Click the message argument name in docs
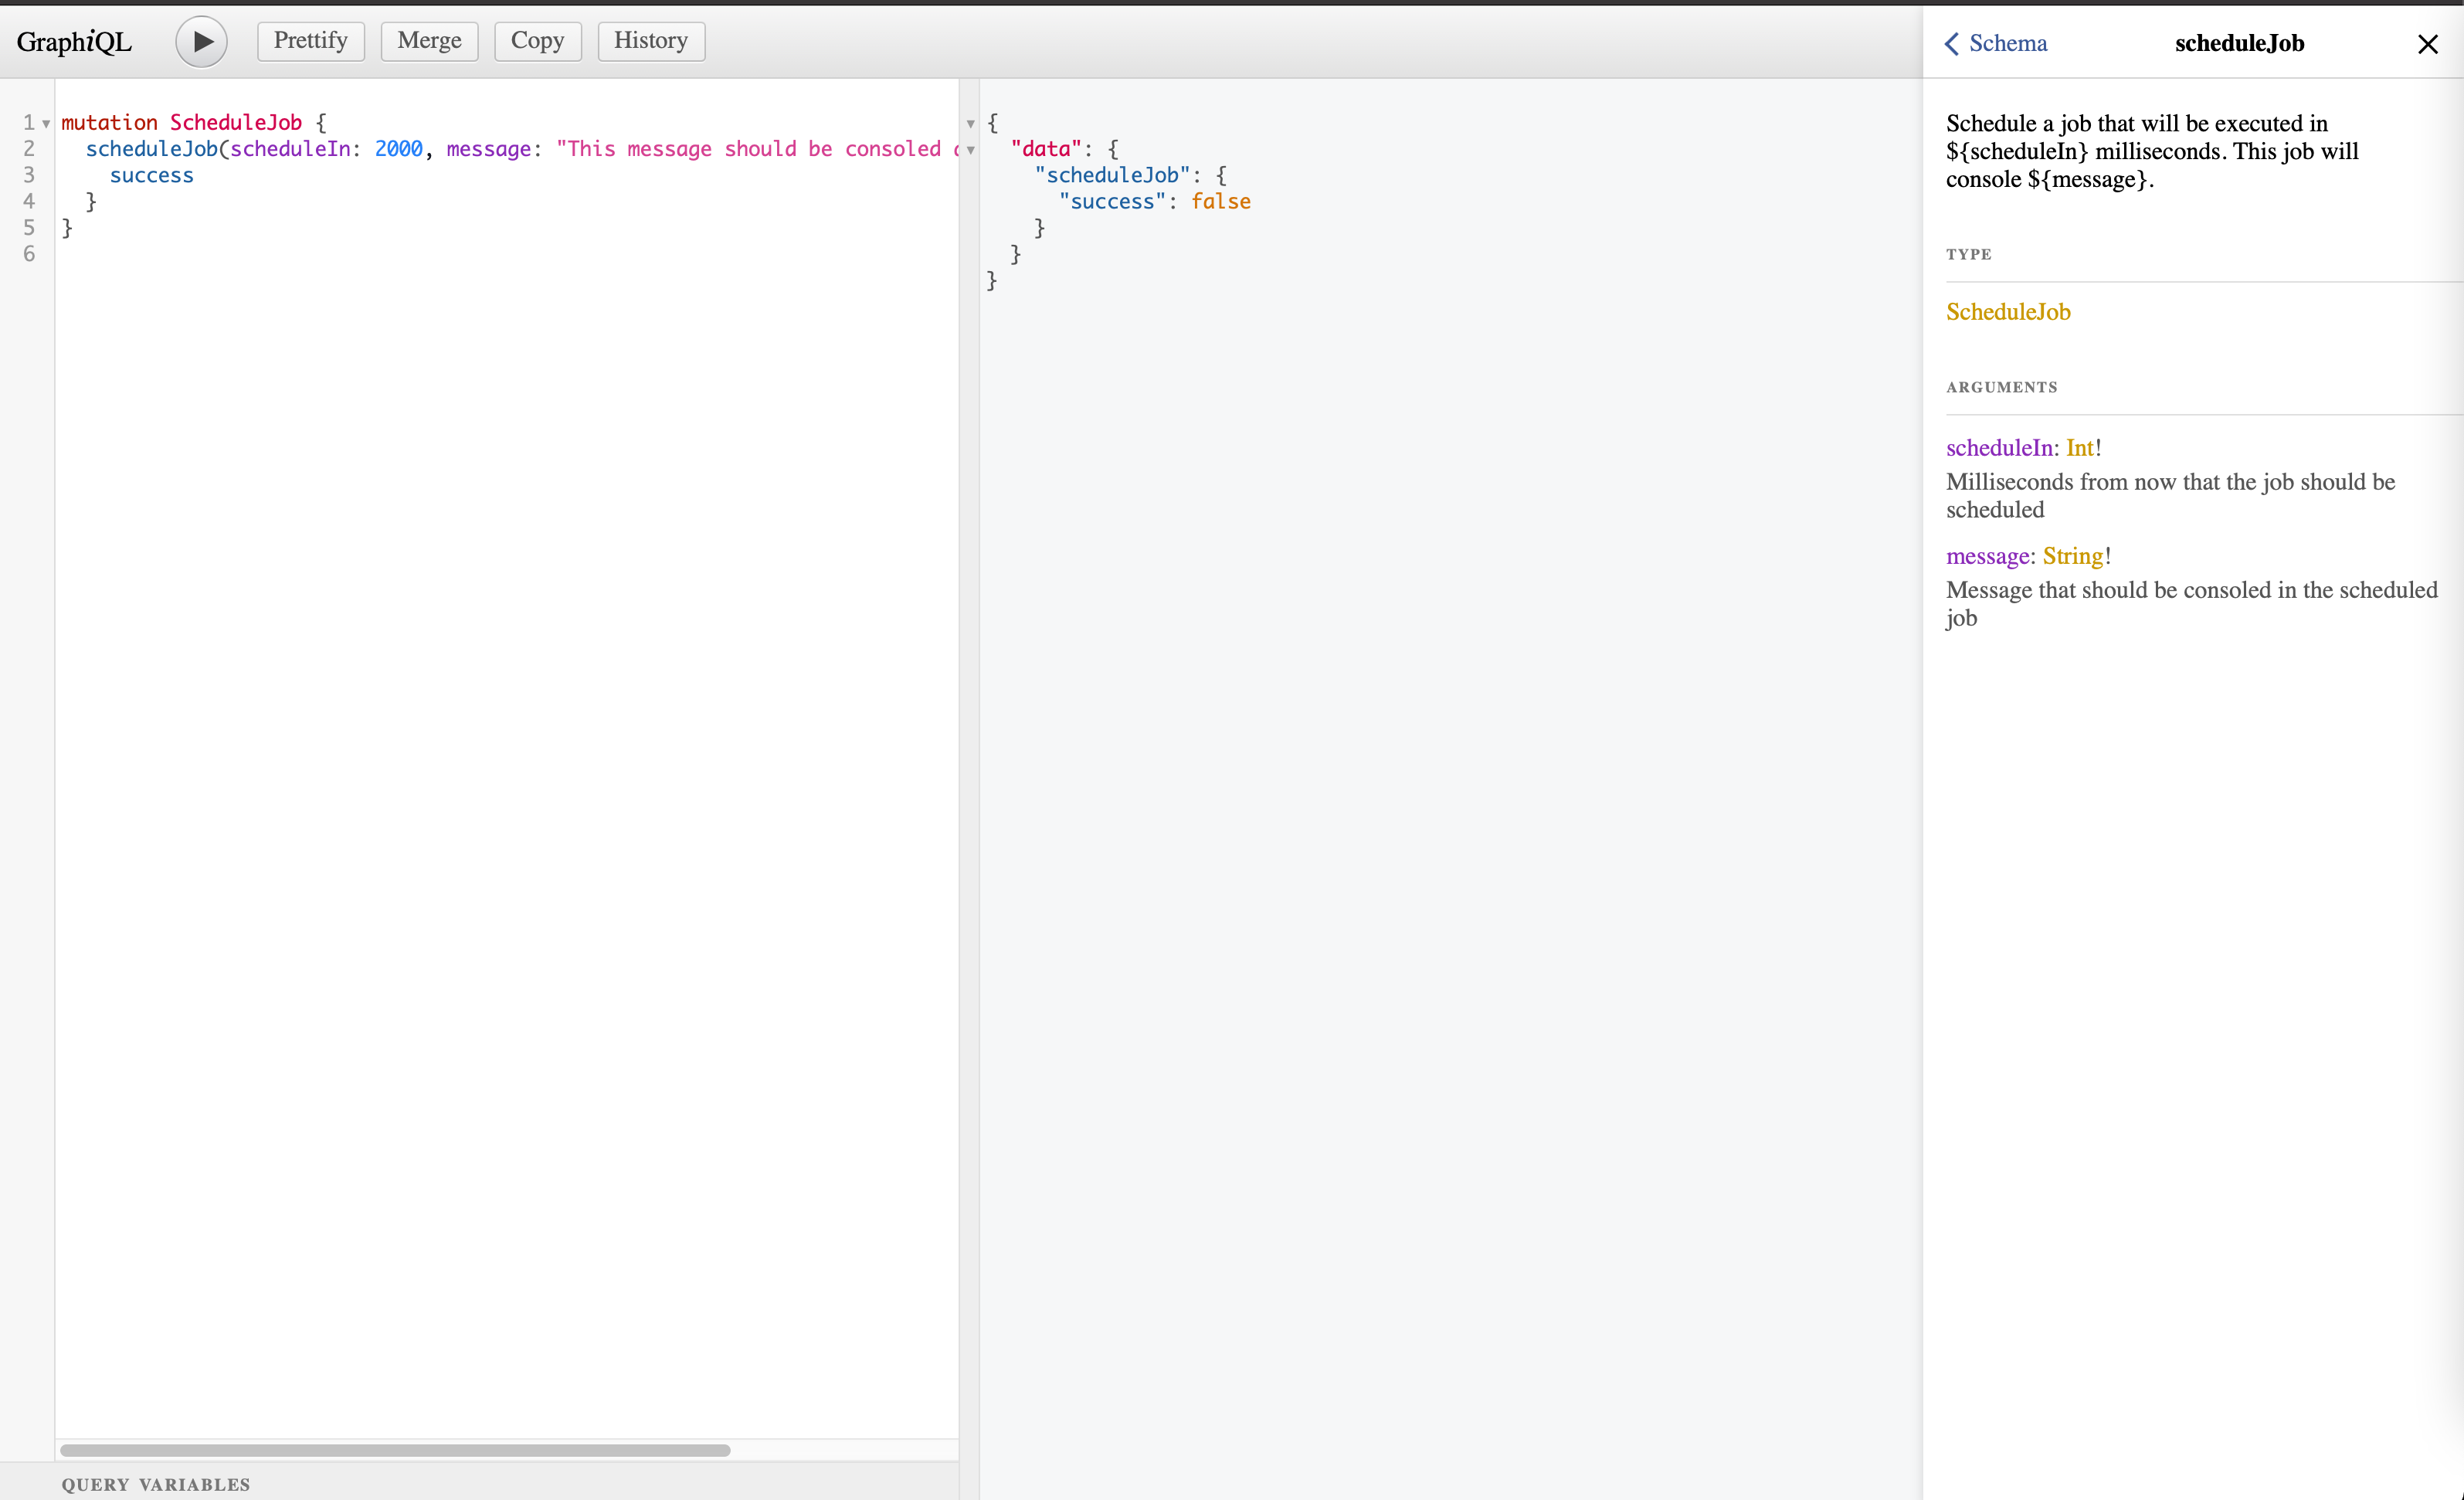Image resolution: width=2464 pixels, height=1500 pixels. click(1987, 556)
